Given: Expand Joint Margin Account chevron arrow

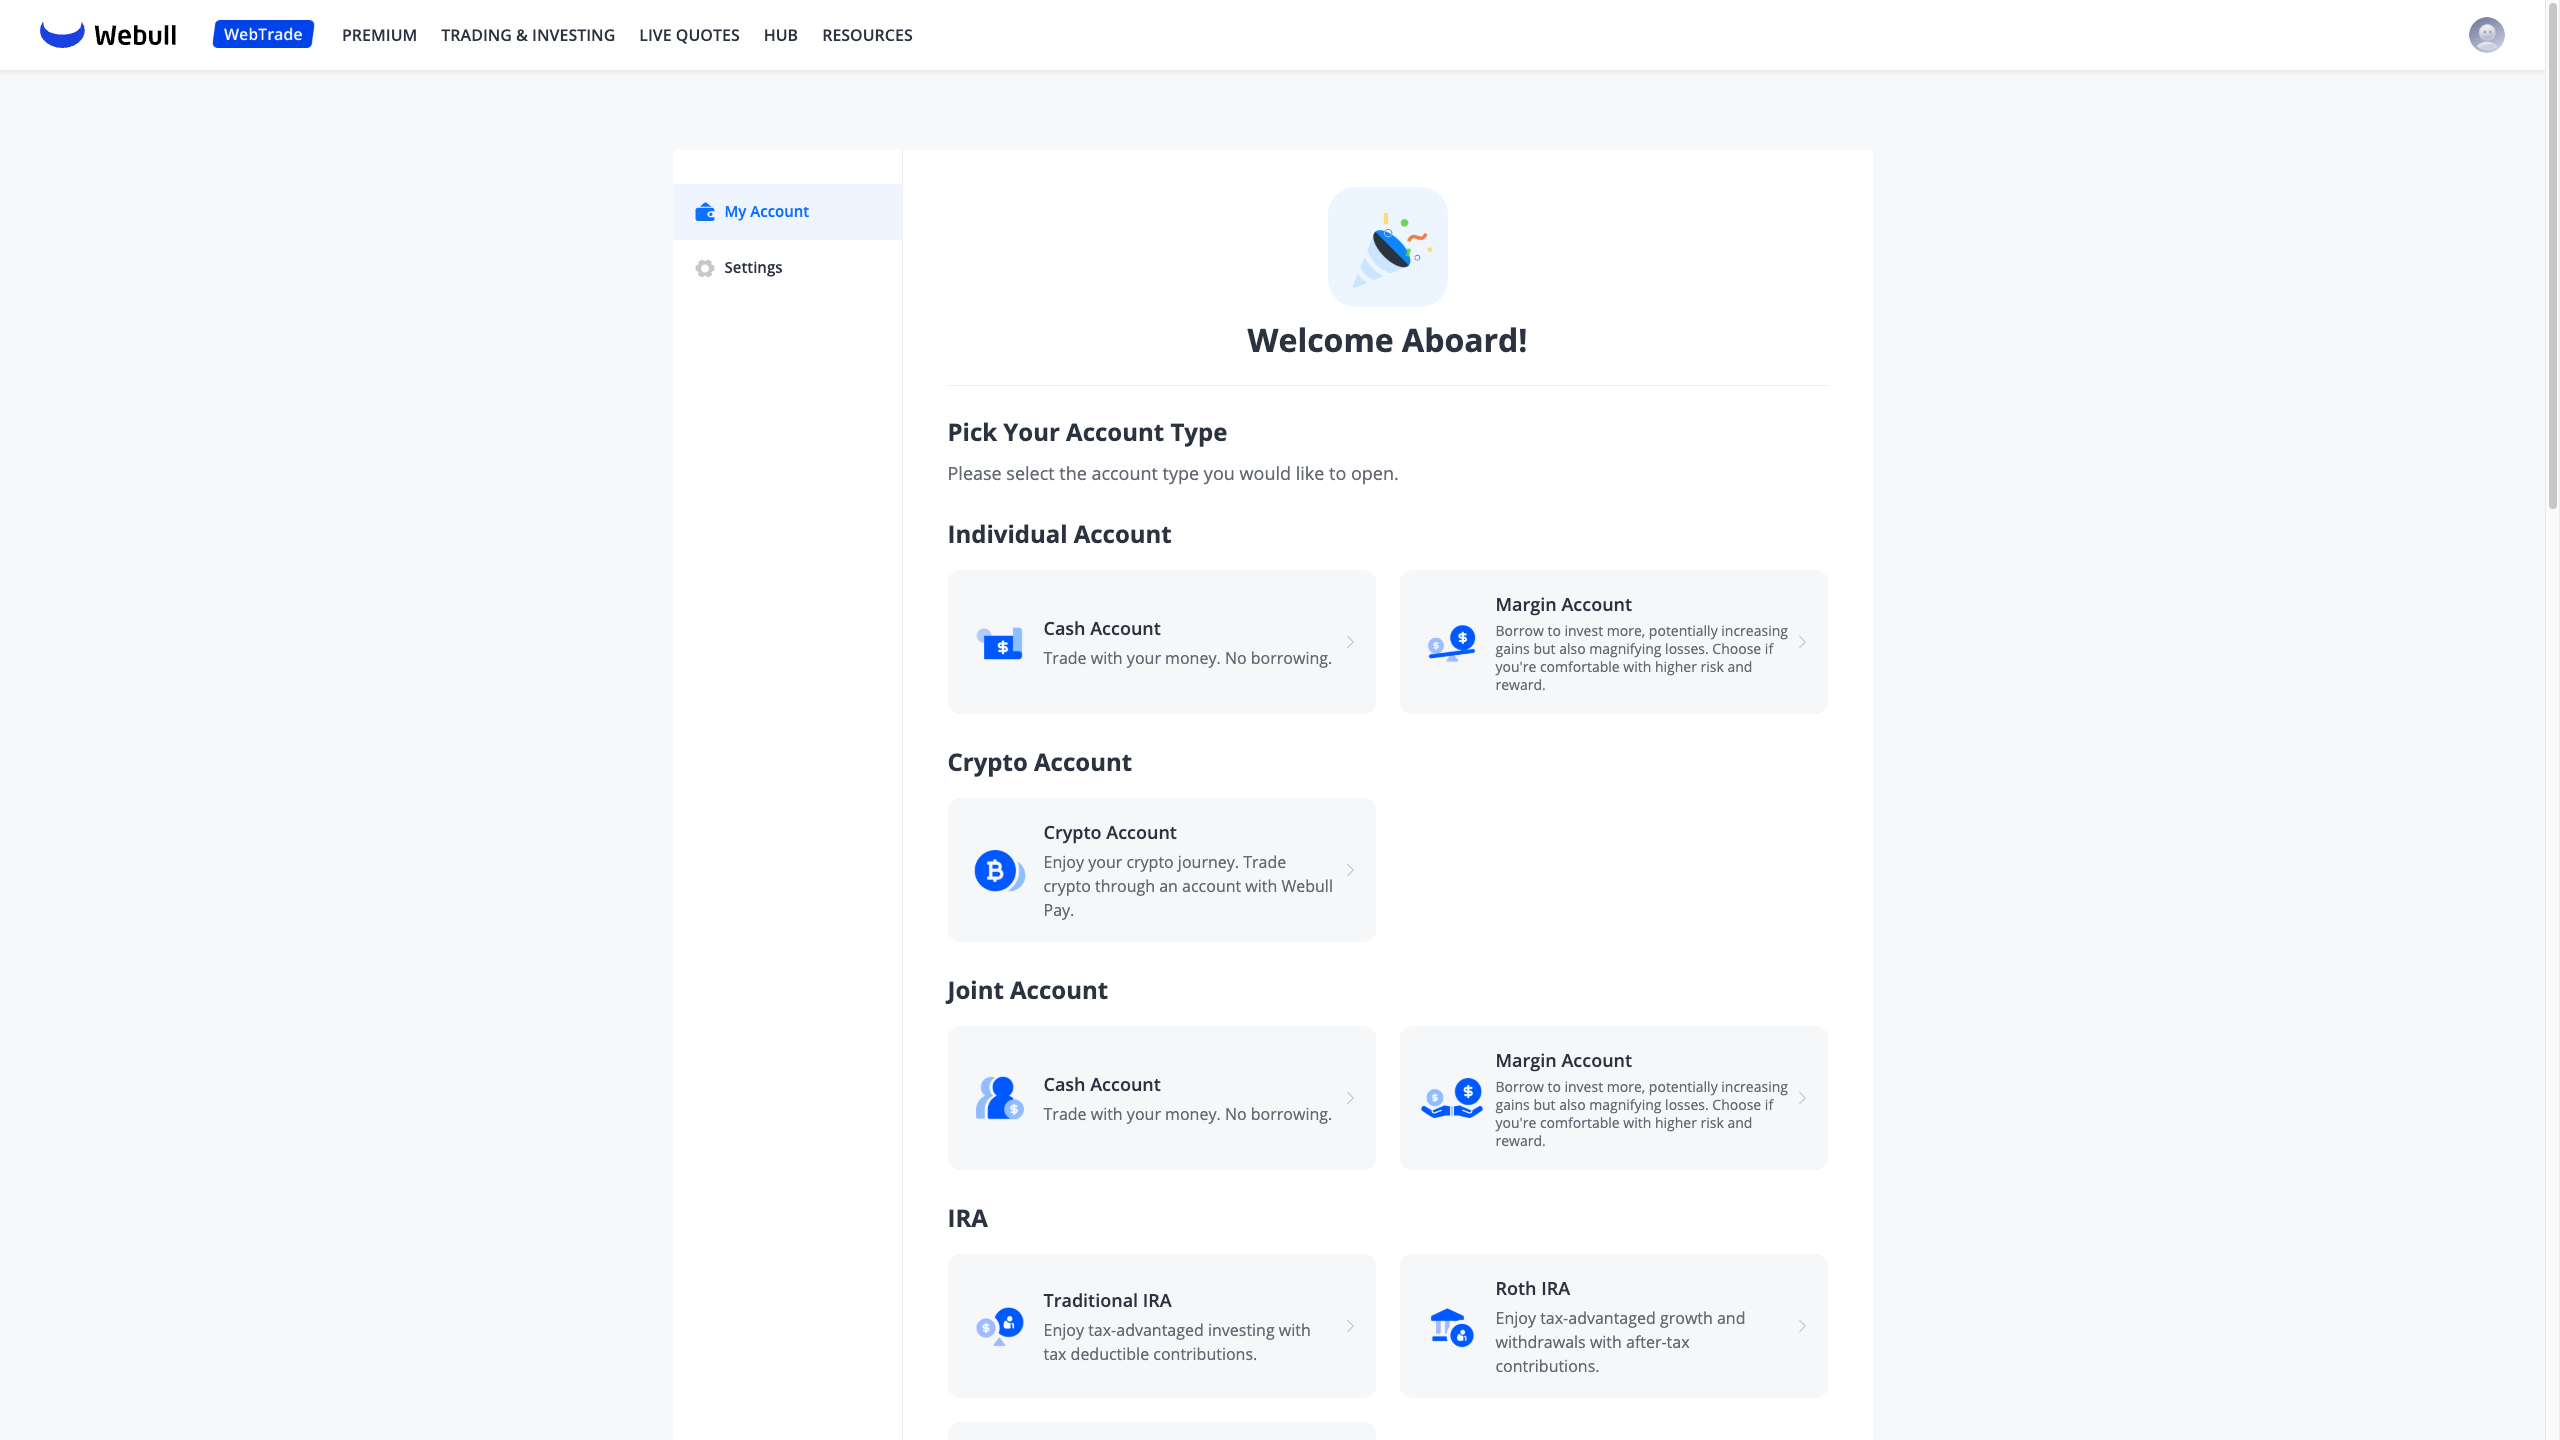Looking at the screenshot, I should click(1802, 1098).
